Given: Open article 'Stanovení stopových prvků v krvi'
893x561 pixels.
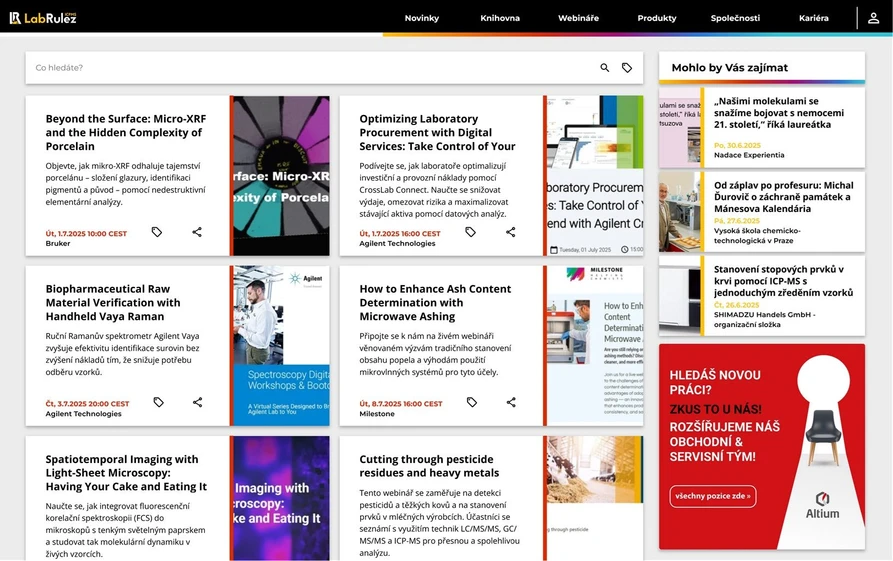Looking at the screenshot, I should [x=784, y=281].
